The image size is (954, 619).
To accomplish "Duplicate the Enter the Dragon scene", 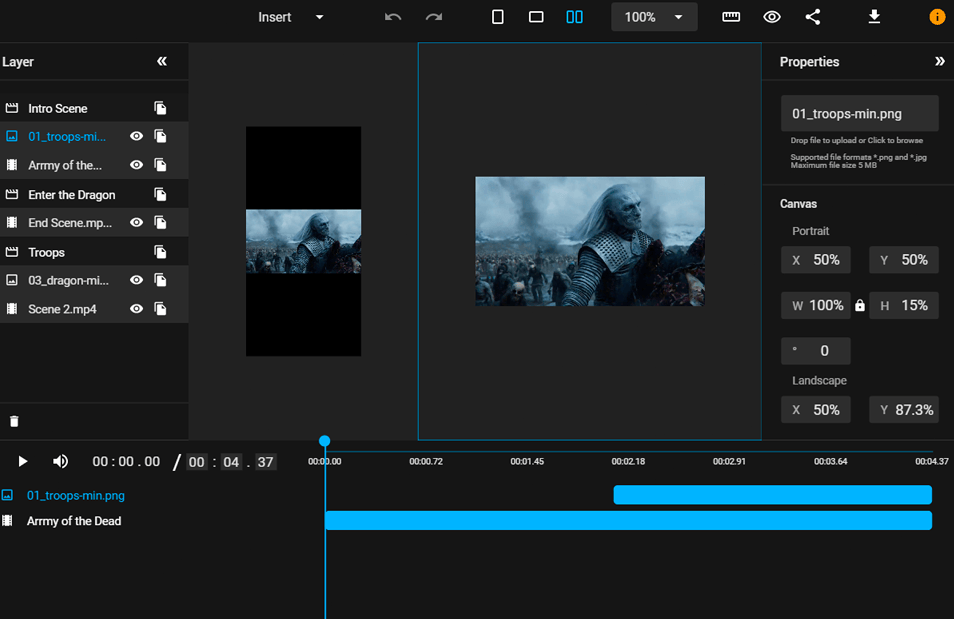I will click(160, 195).
